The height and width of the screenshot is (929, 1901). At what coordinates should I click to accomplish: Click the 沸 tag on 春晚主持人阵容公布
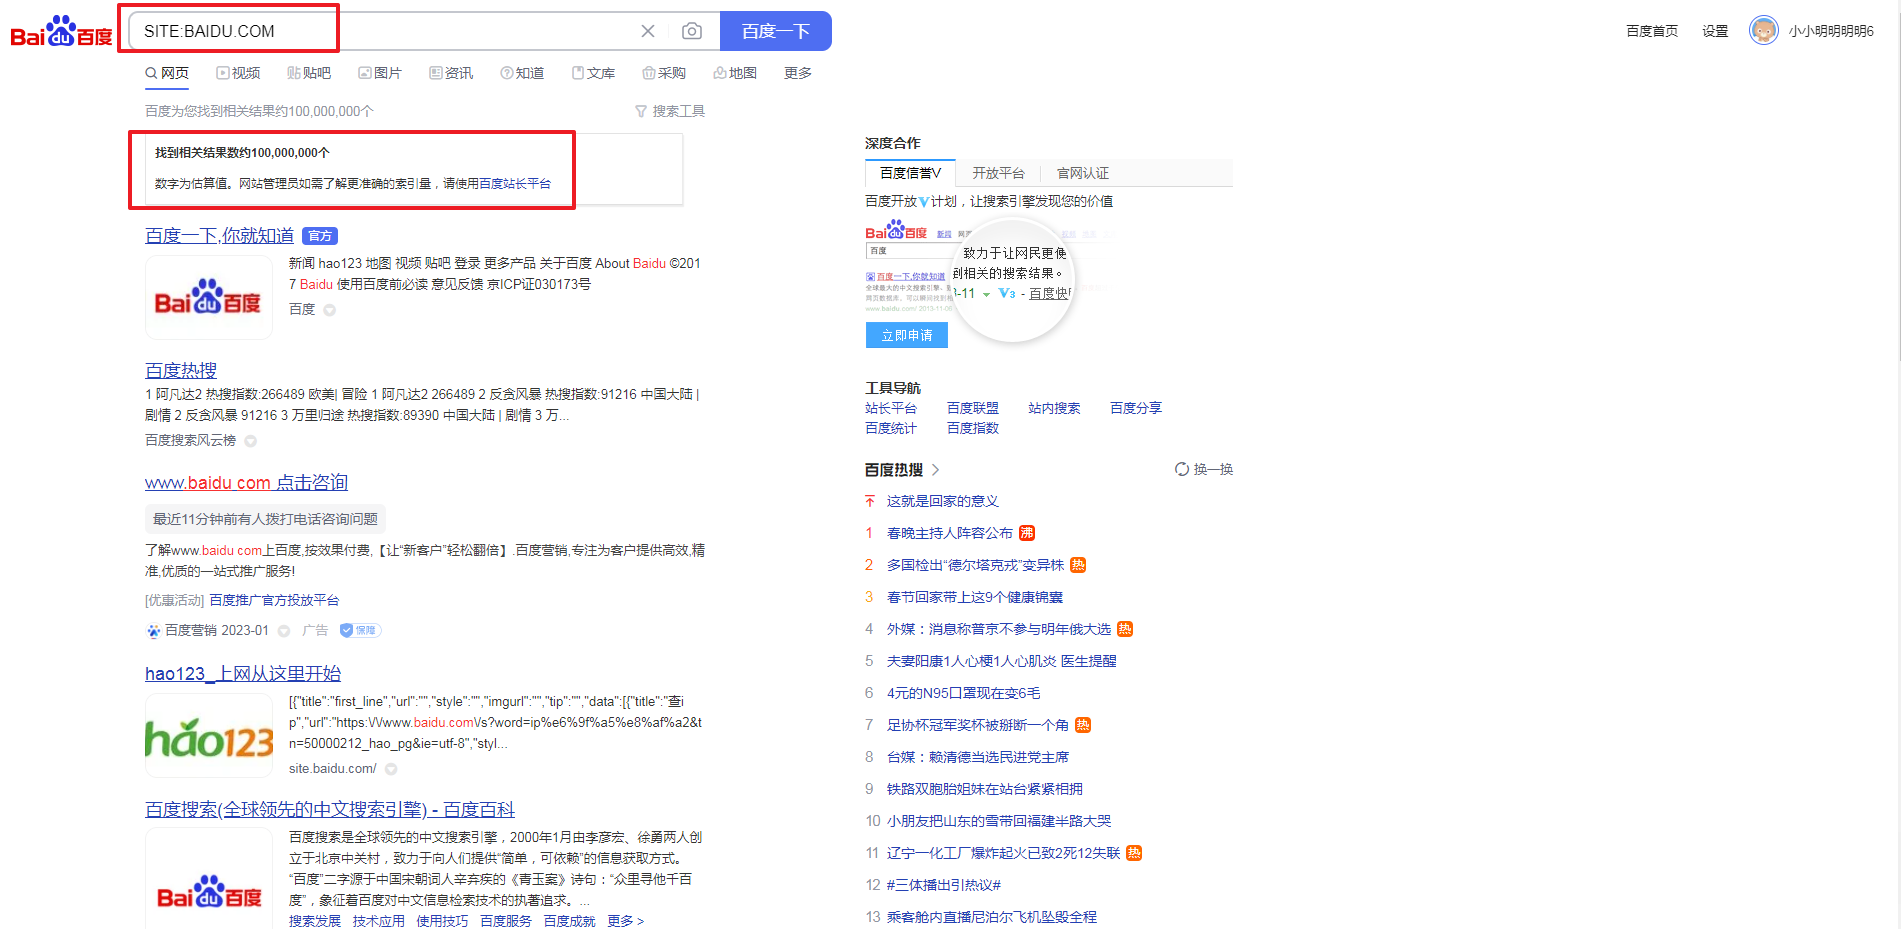pyautogui.click(x=1027, y=533)
